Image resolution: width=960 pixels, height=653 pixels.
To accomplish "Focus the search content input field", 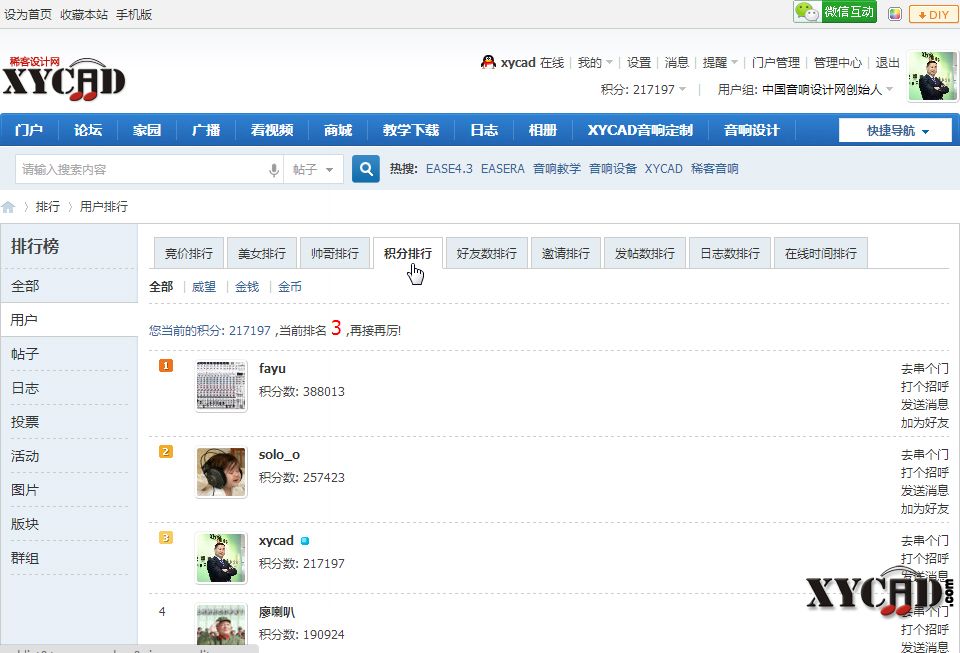I will 143,170.
